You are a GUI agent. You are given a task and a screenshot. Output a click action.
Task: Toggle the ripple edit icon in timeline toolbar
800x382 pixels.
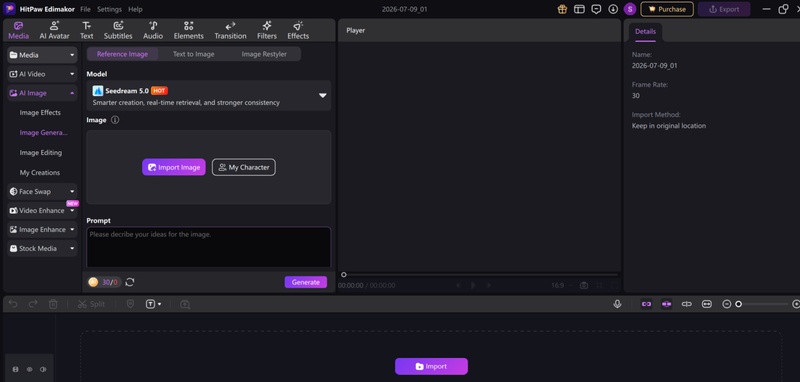coord(687,304)
